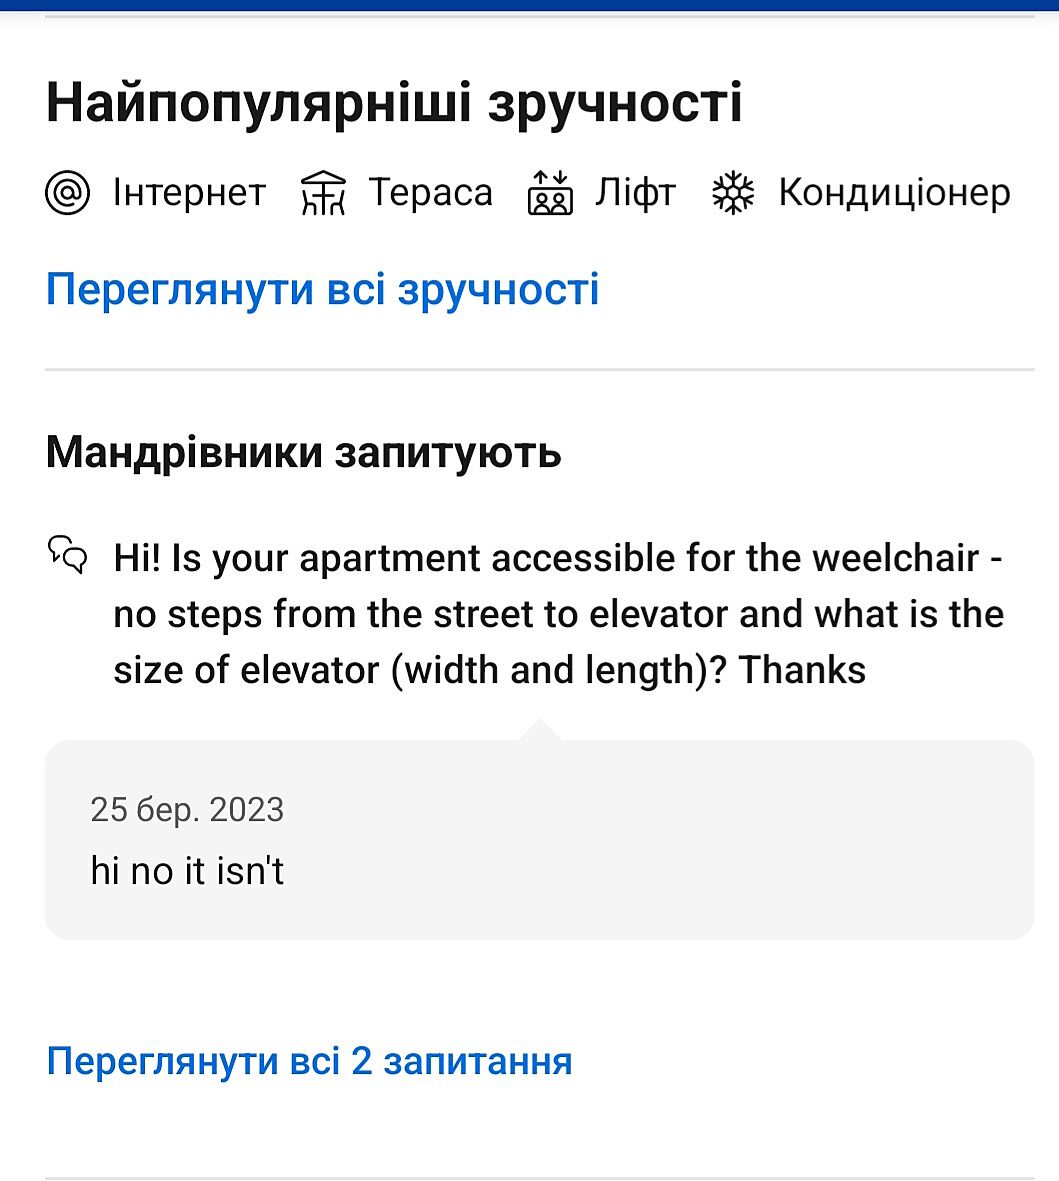
Task: Click the separator line below questions link
Action: coord(539,1178)
